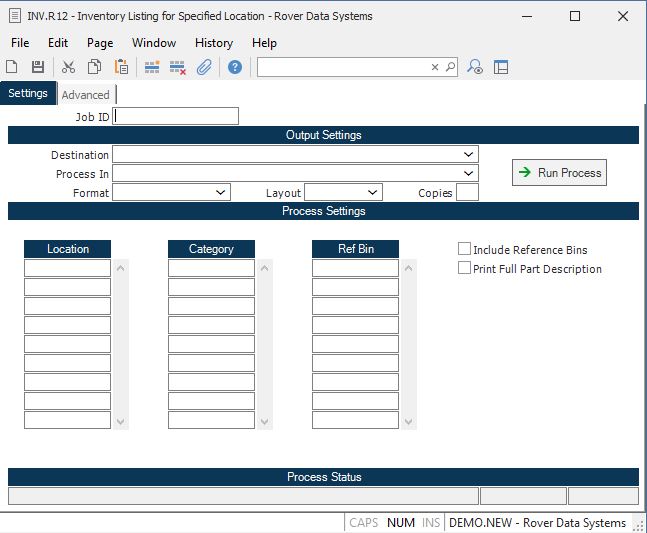Expand the Format dropdown list

pos(221,192)
